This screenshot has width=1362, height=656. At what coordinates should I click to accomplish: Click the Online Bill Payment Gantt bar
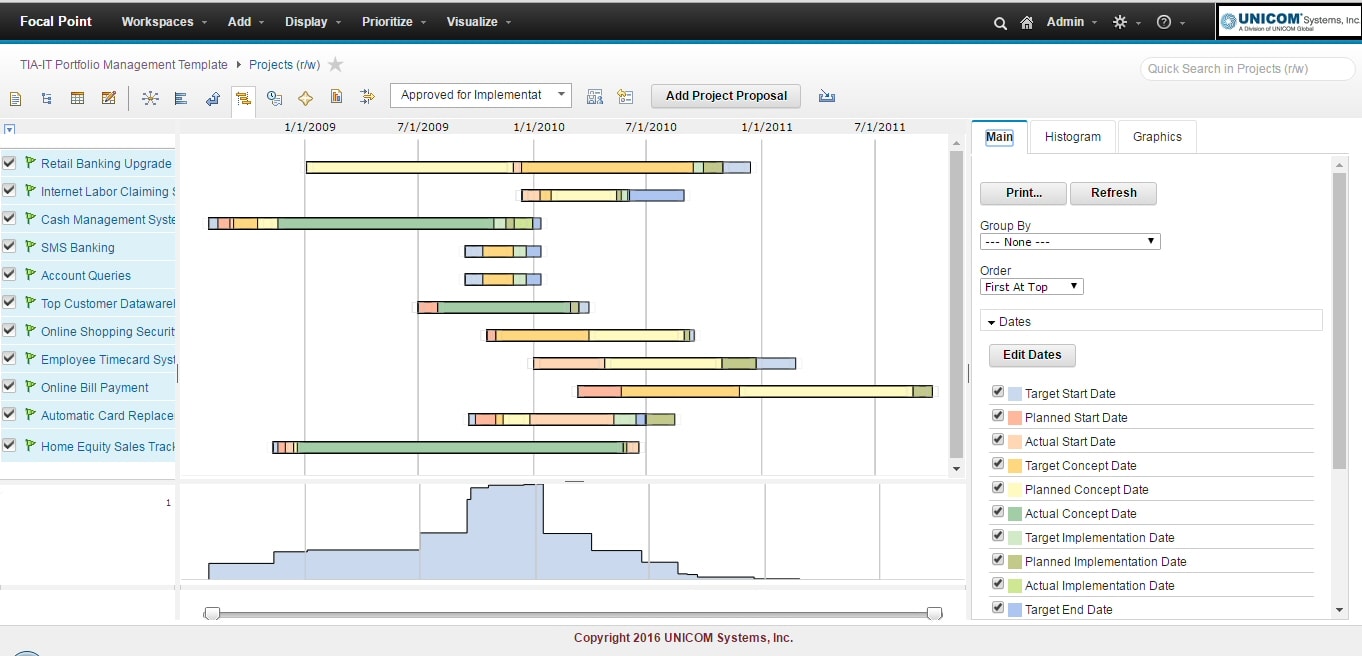tap(755, 391)
